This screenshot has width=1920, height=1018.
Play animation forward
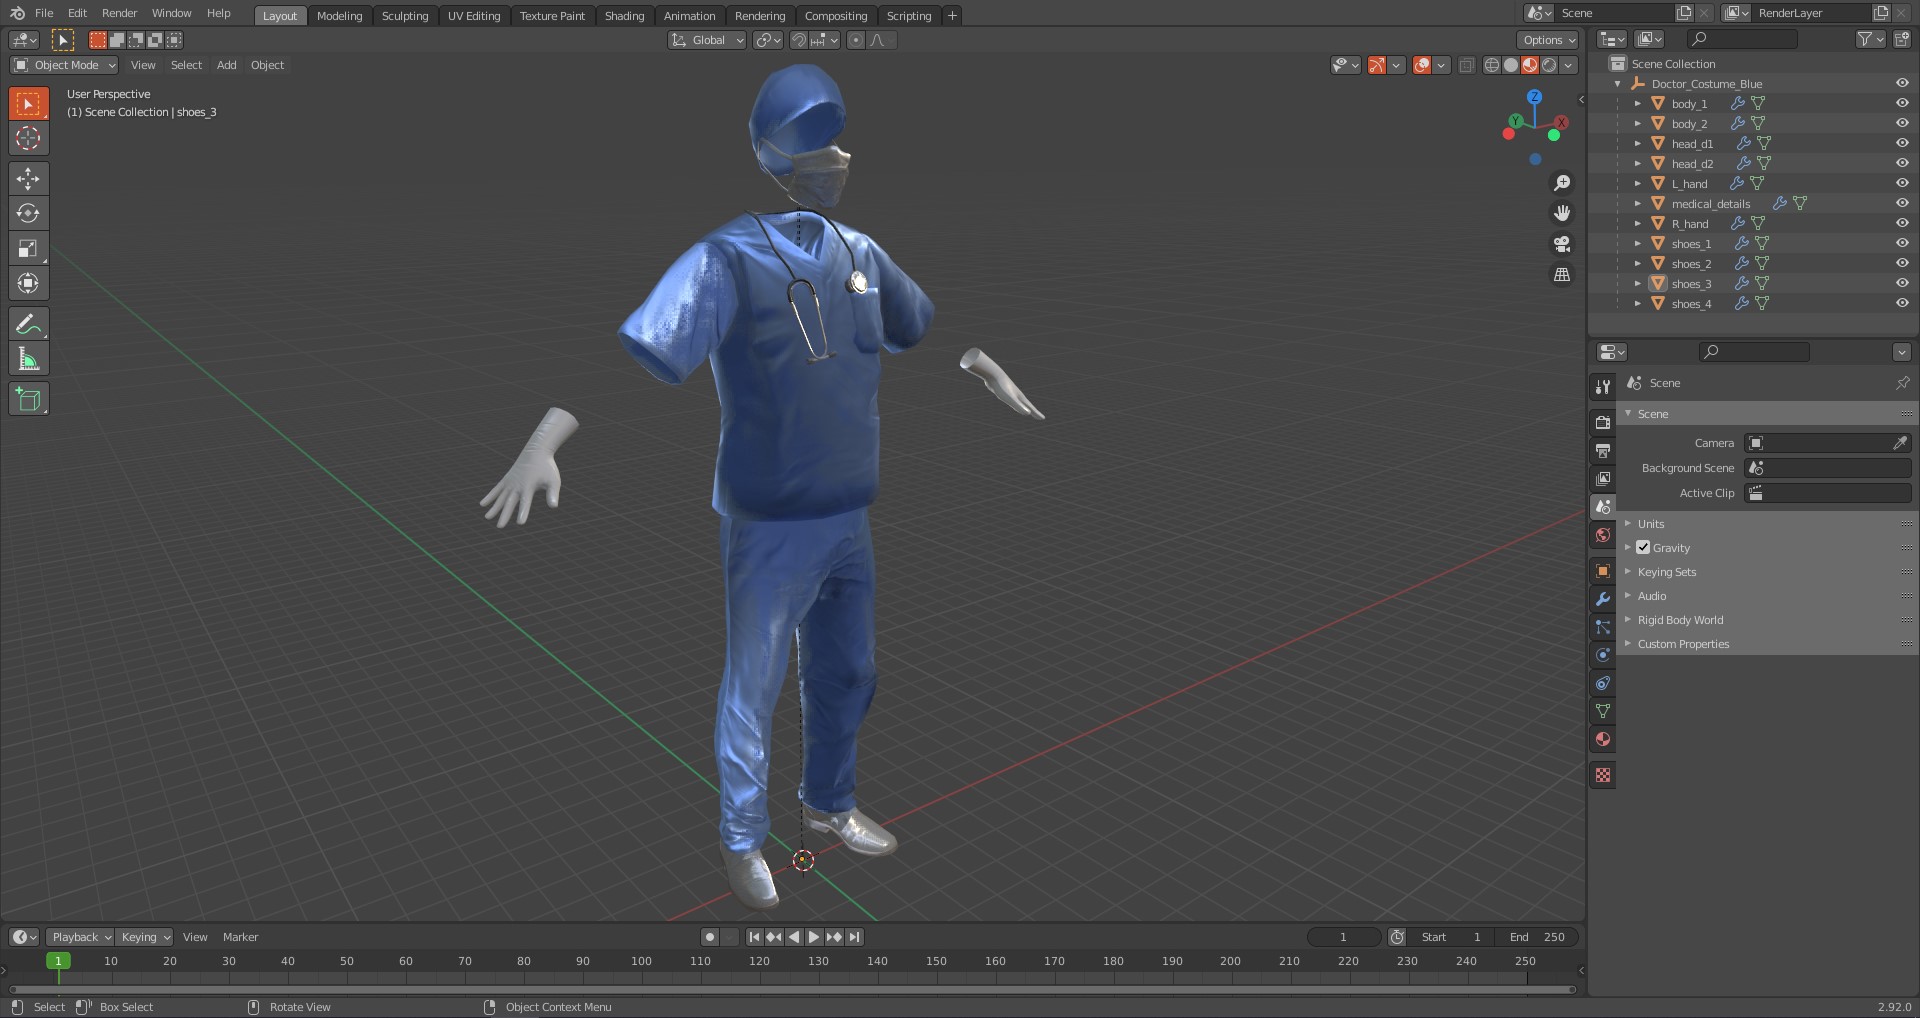pos(814,937)
